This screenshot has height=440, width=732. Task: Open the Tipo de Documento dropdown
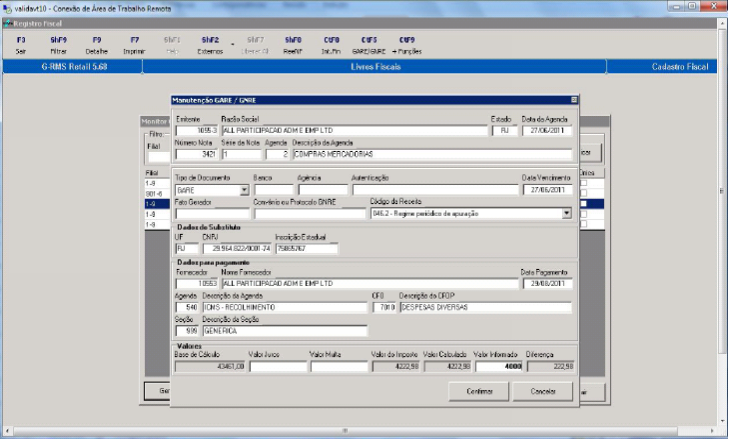(244, 189)
